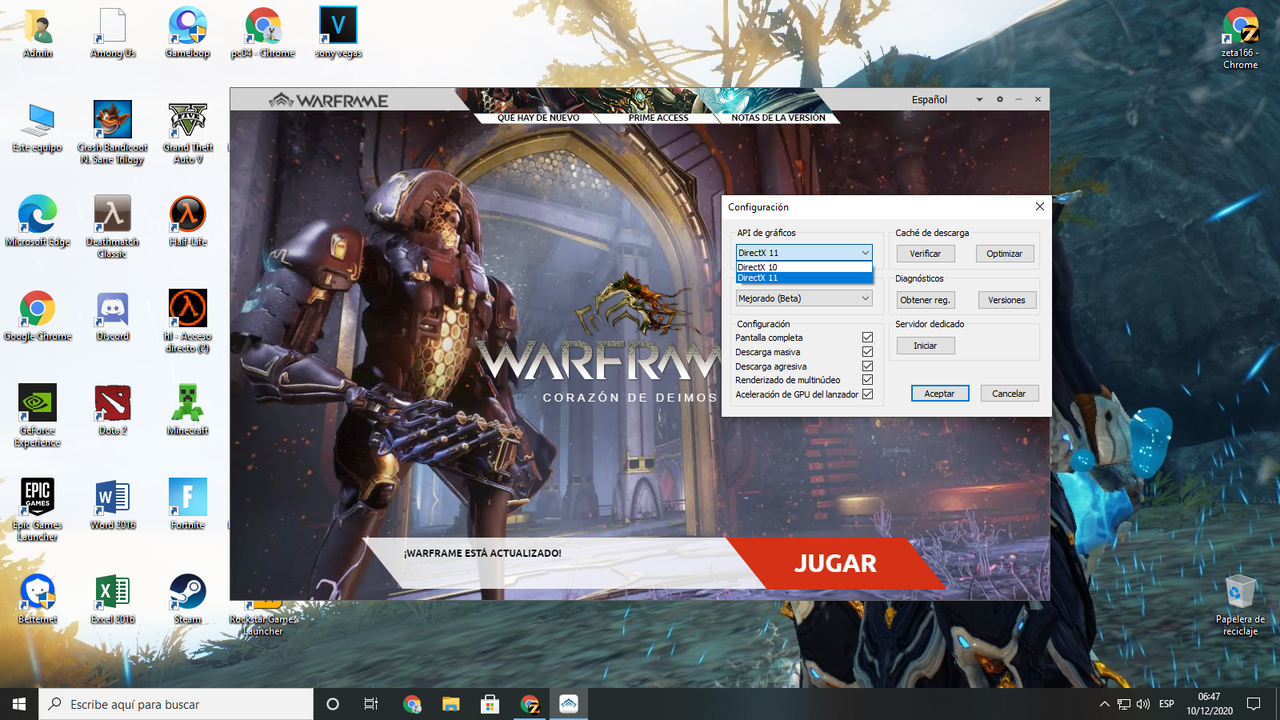Click the Obtener reg. diagnostics button

click(x=925, y=300)
